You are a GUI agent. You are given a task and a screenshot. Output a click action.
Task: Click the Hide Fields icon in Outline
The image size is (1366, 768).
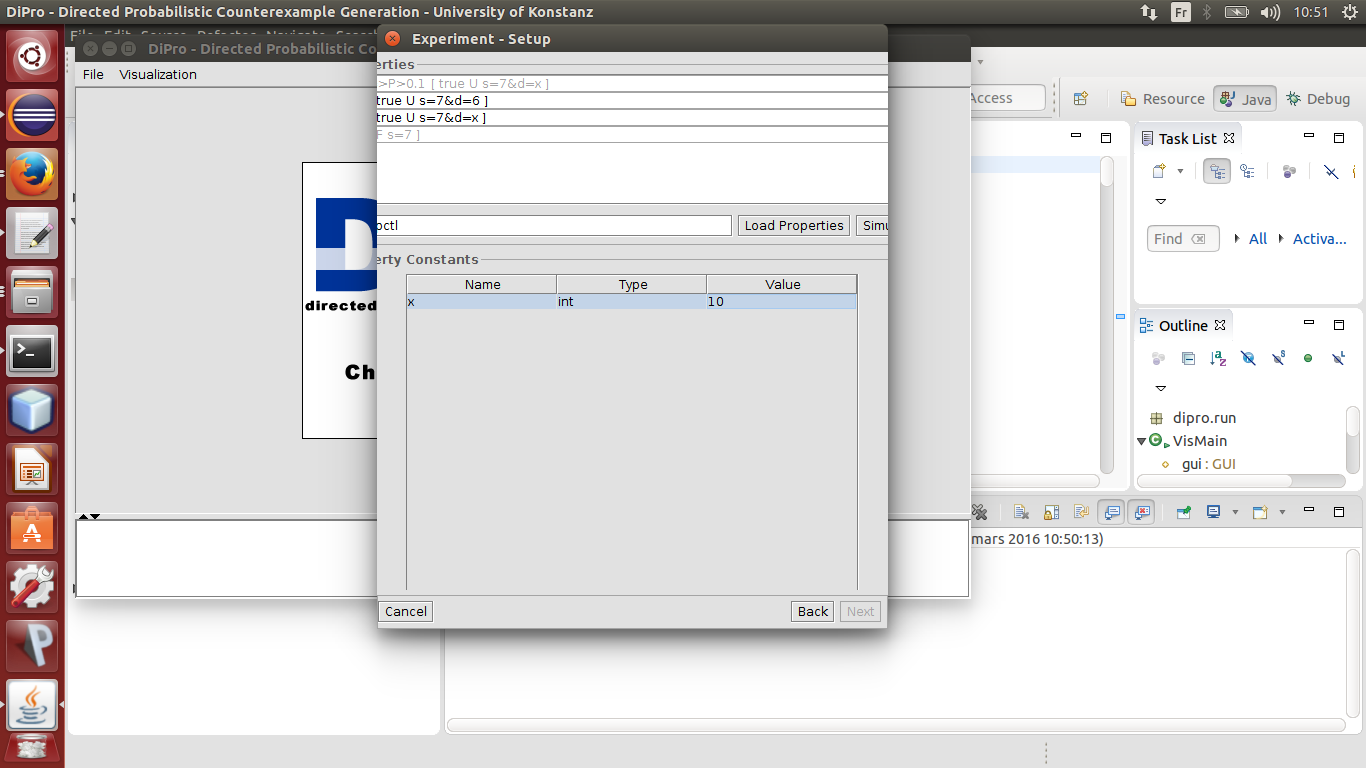click(x=1247, y=358)
